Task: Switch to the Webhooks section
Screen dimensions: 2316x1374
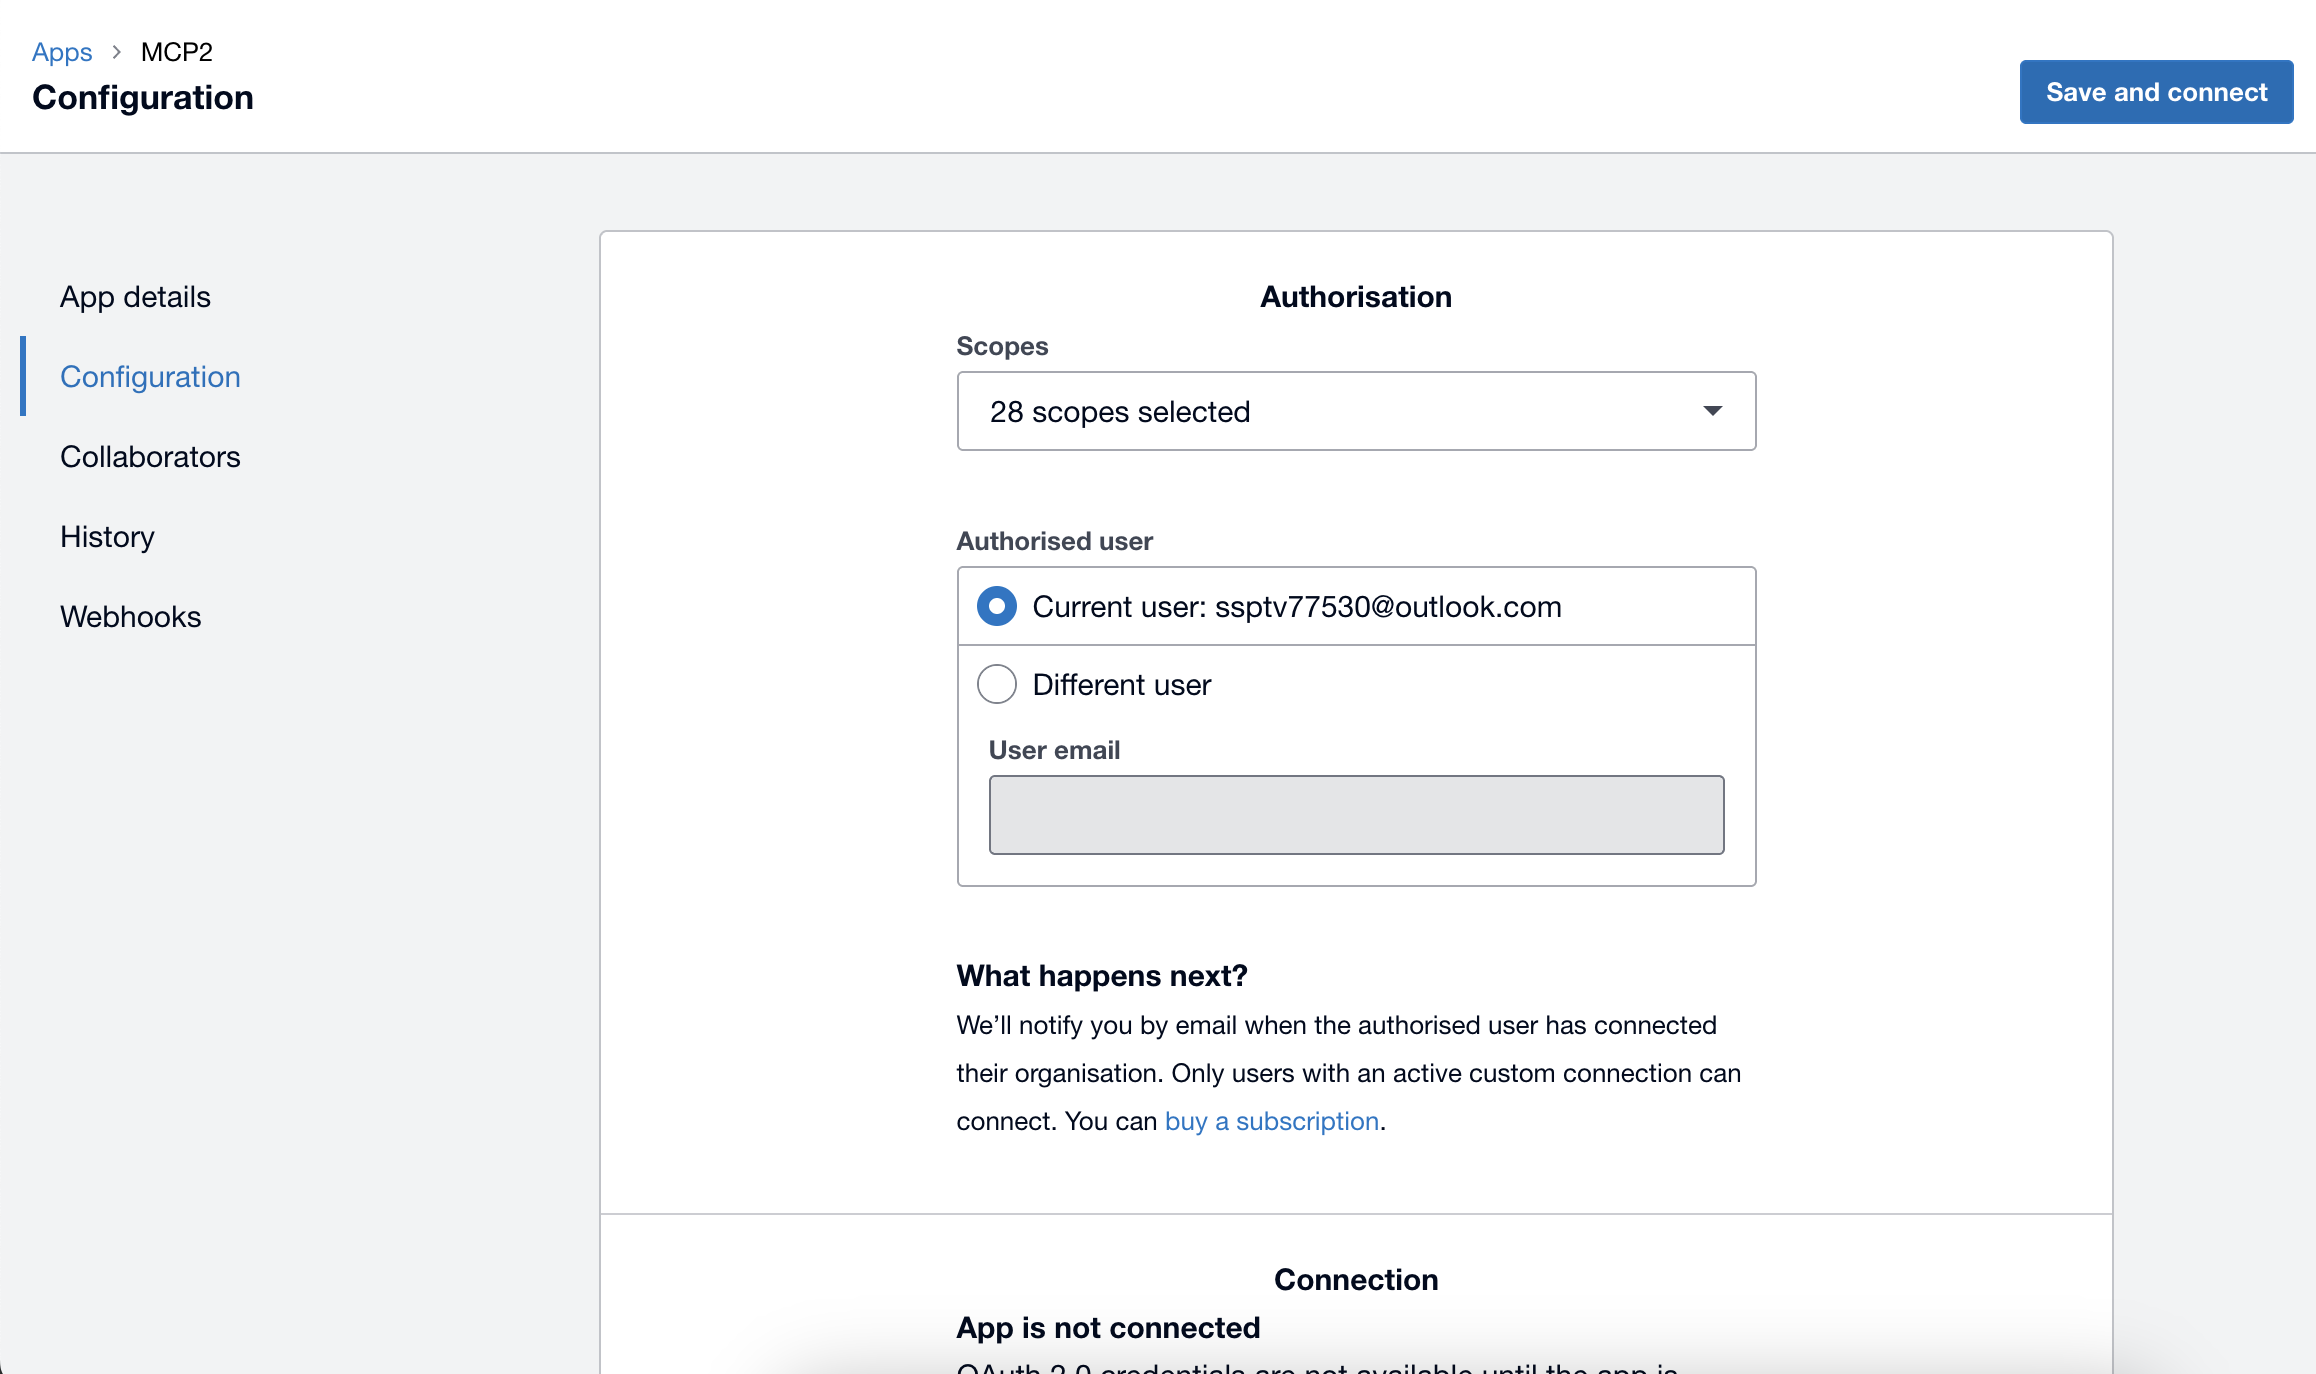Action: click(130, 617)
